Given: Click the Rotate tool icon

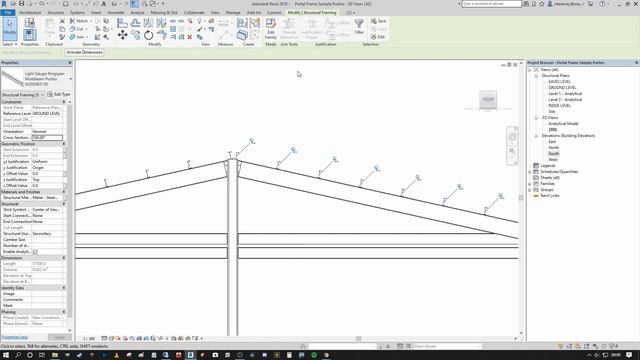Looking at the screenshot, I should [x=149, y=35].
